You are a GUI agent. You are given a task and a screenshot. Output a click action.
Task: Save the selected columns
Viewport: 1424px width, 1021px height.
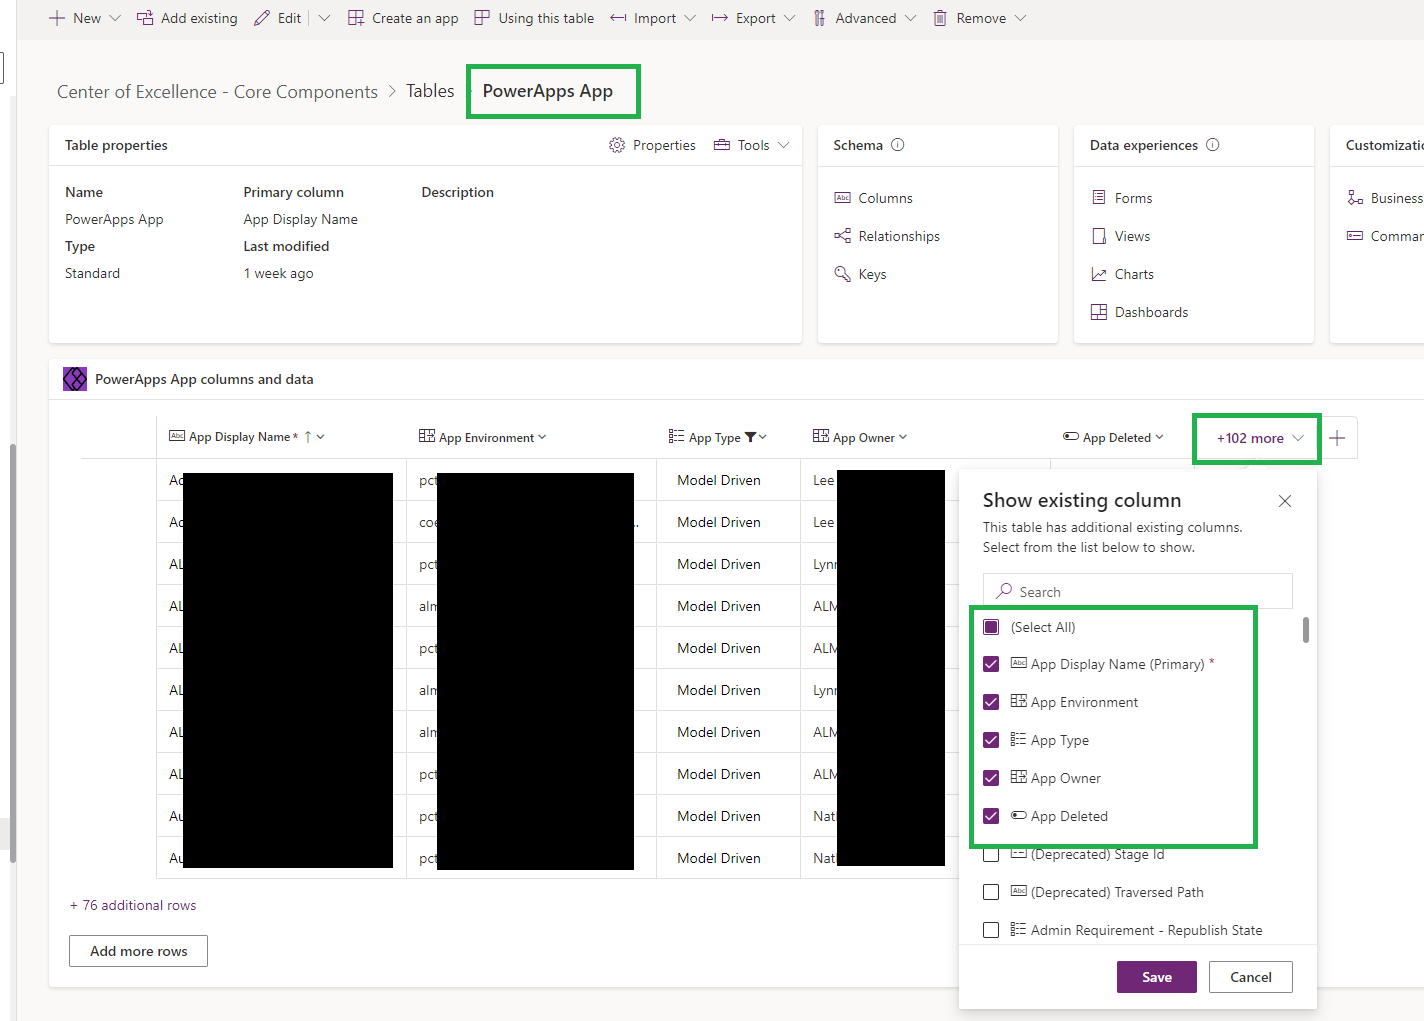click(1156, 977)
